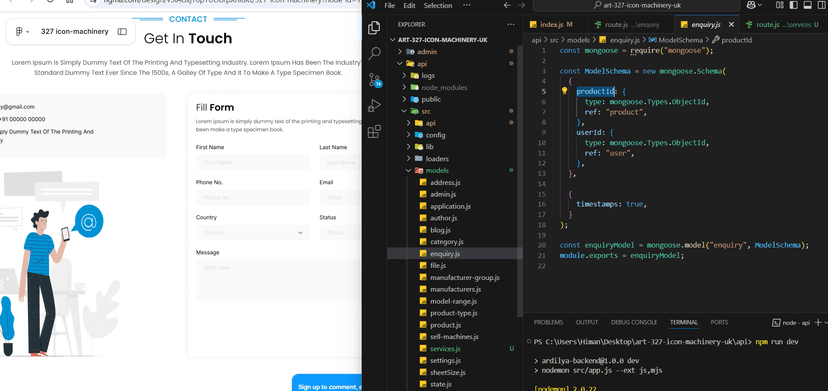Open Explorer views more actions ellipsis
Viewport: 828px width, 391px height.
click(511, 24)
